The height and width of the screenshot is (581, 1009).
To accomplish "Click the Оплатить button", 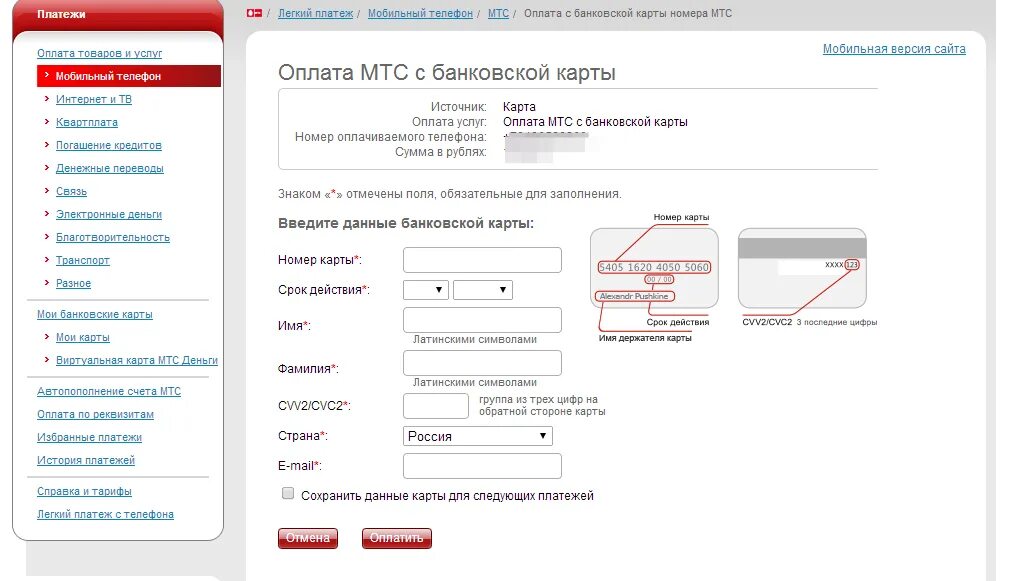I will pos(396,538).
